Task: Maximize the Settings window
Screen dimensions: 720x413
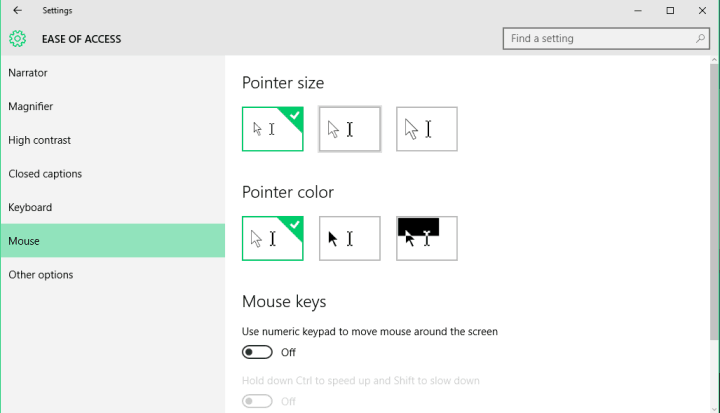Action: coord(670,10)
